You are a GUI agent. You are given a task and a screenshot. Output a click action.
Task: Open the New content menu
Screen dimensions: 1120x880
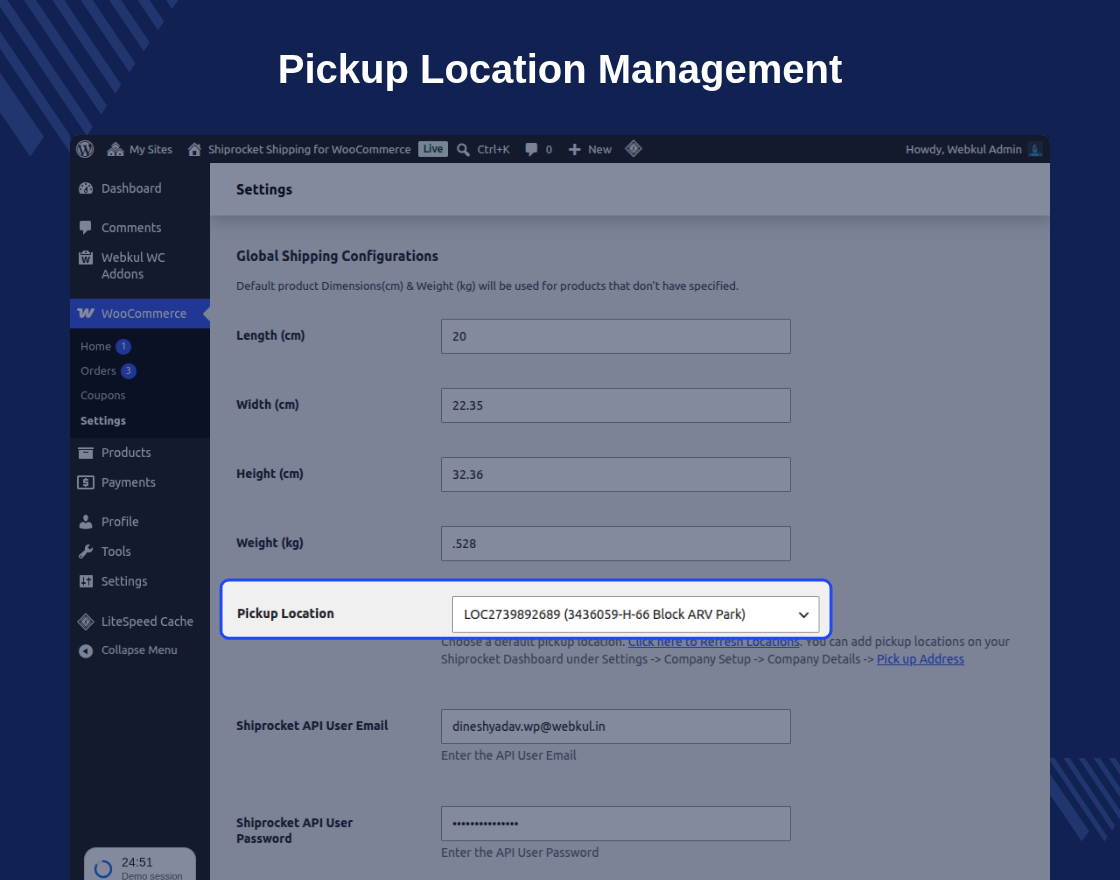pyautogui.click(x=590, y=149)
